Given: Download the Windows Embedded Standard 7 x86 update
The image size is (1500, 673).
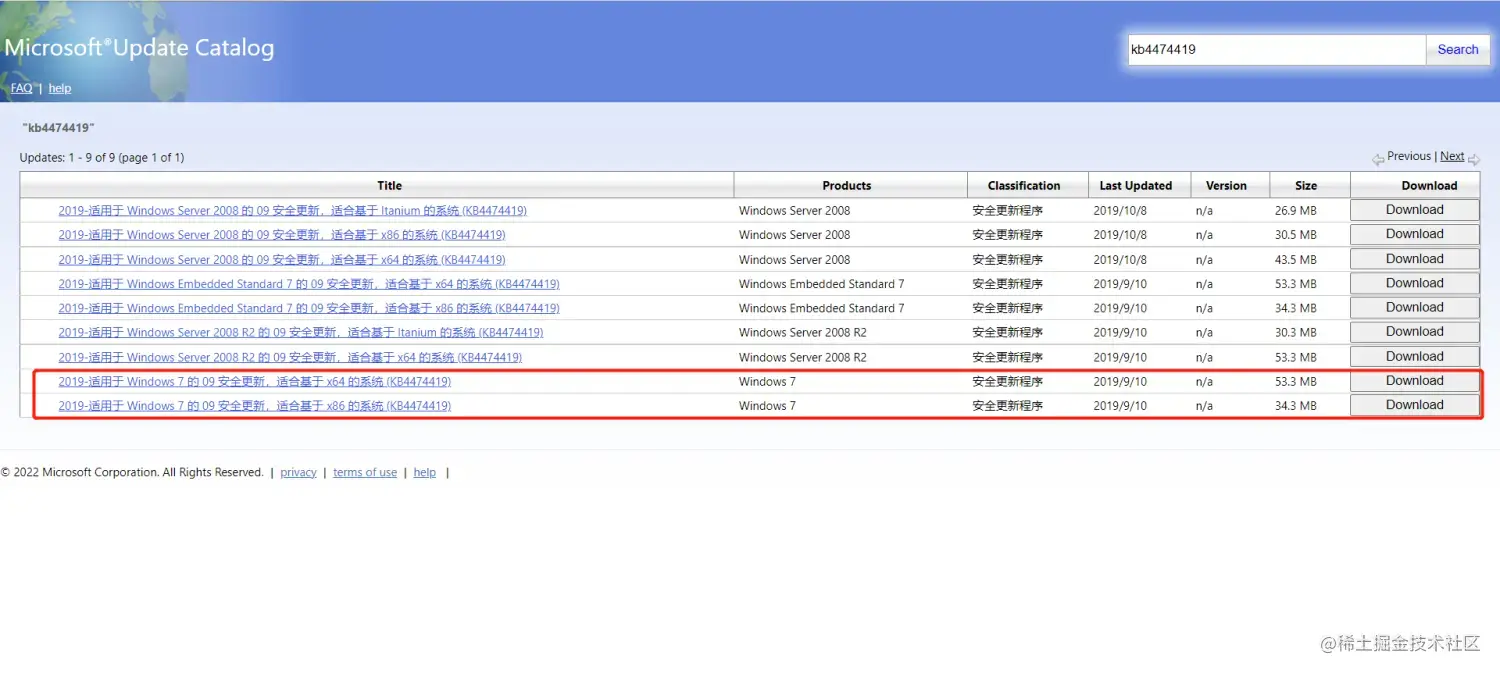Looking at the screenshot, I should pos(1414,307).
